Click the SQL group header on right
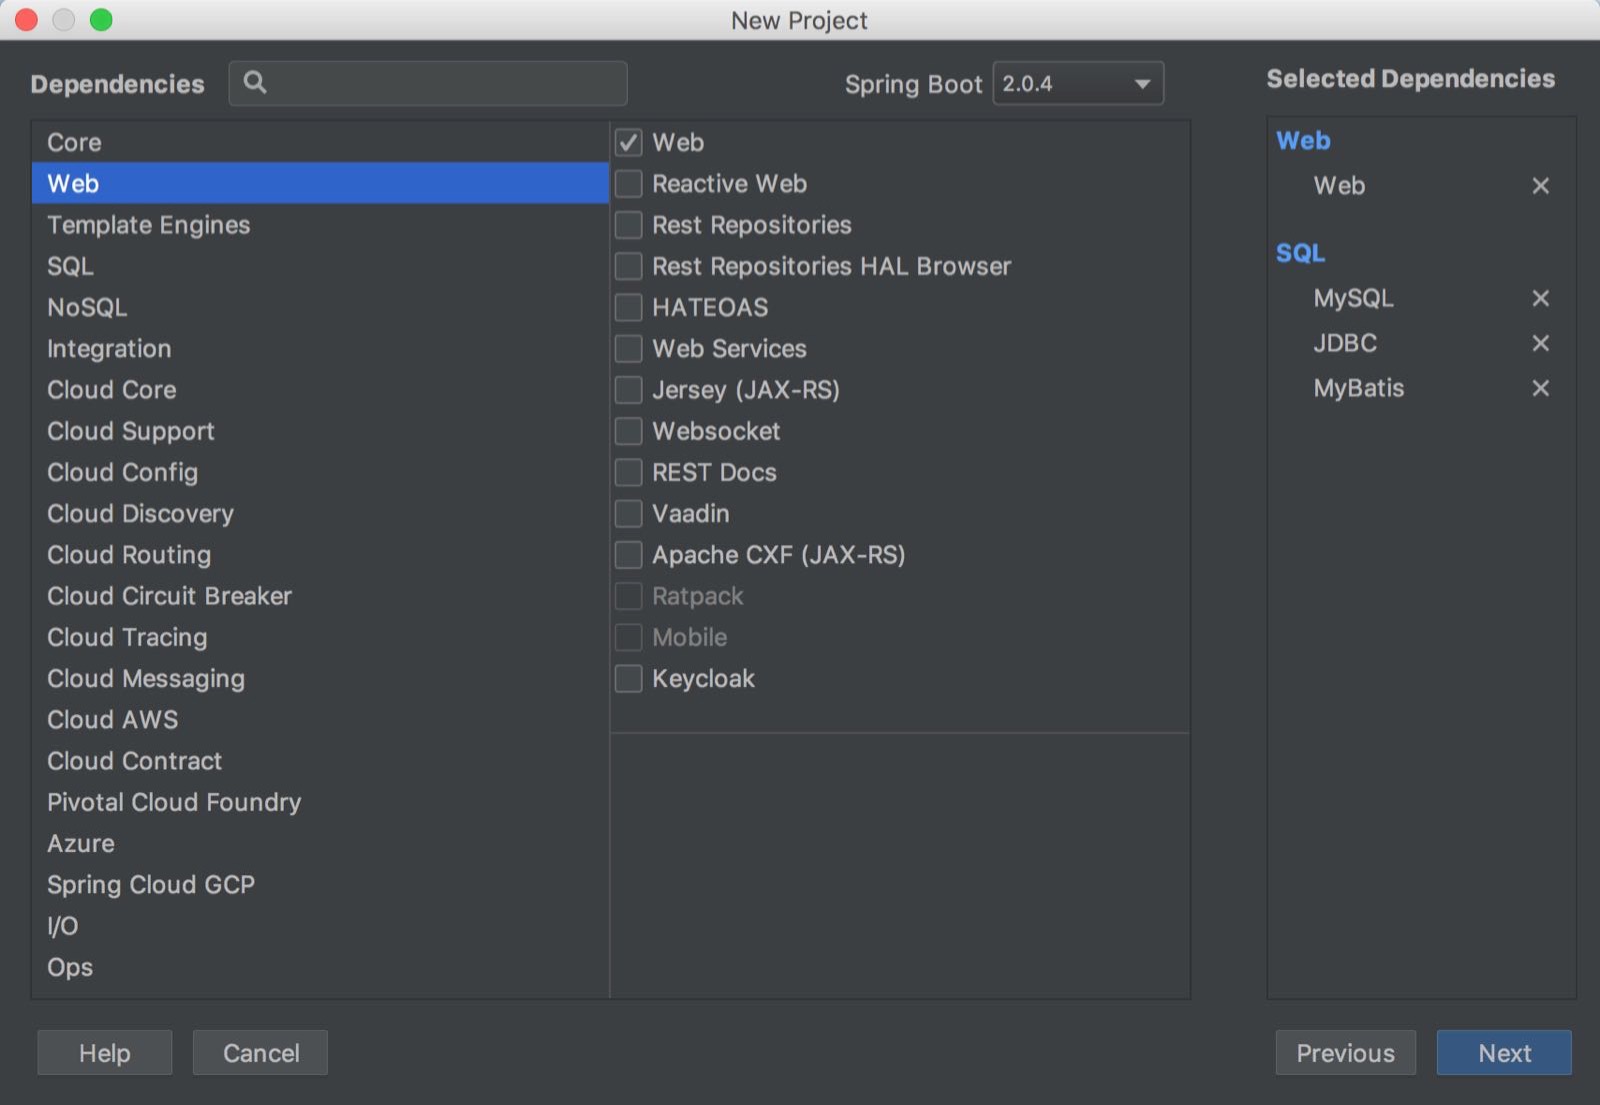 pyautogui.click(x=1300, y=253)
